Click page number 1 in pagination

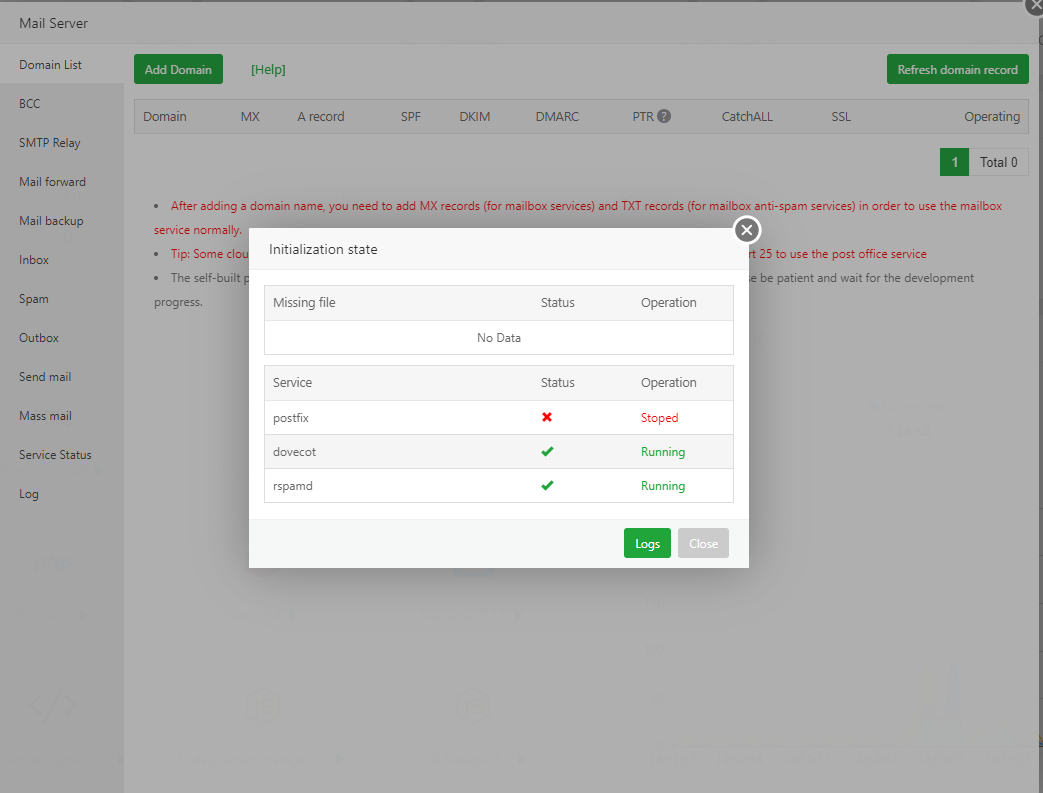[x=955, y=162]
